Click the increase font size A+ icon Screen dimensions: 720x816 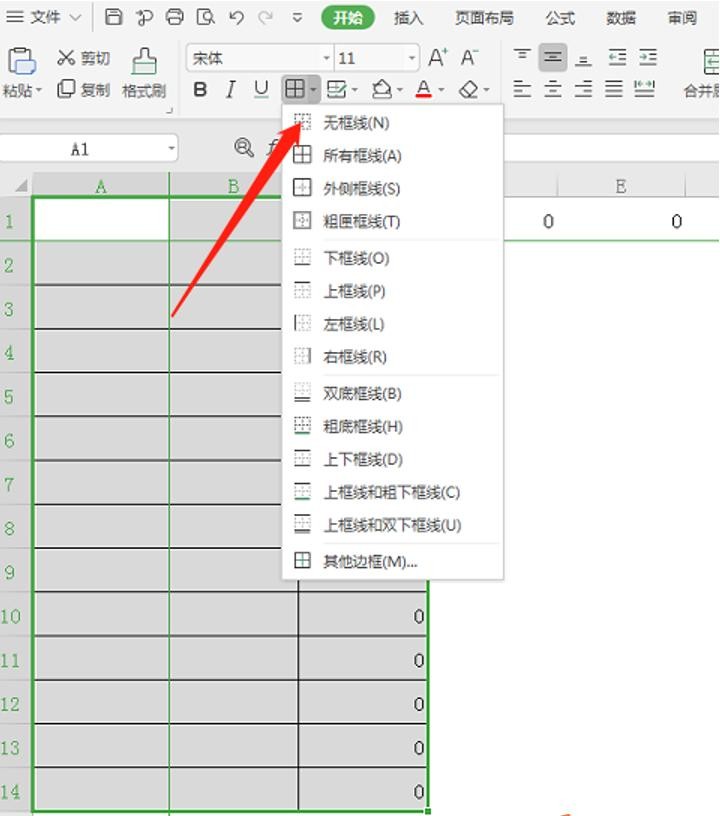point(438,58)
